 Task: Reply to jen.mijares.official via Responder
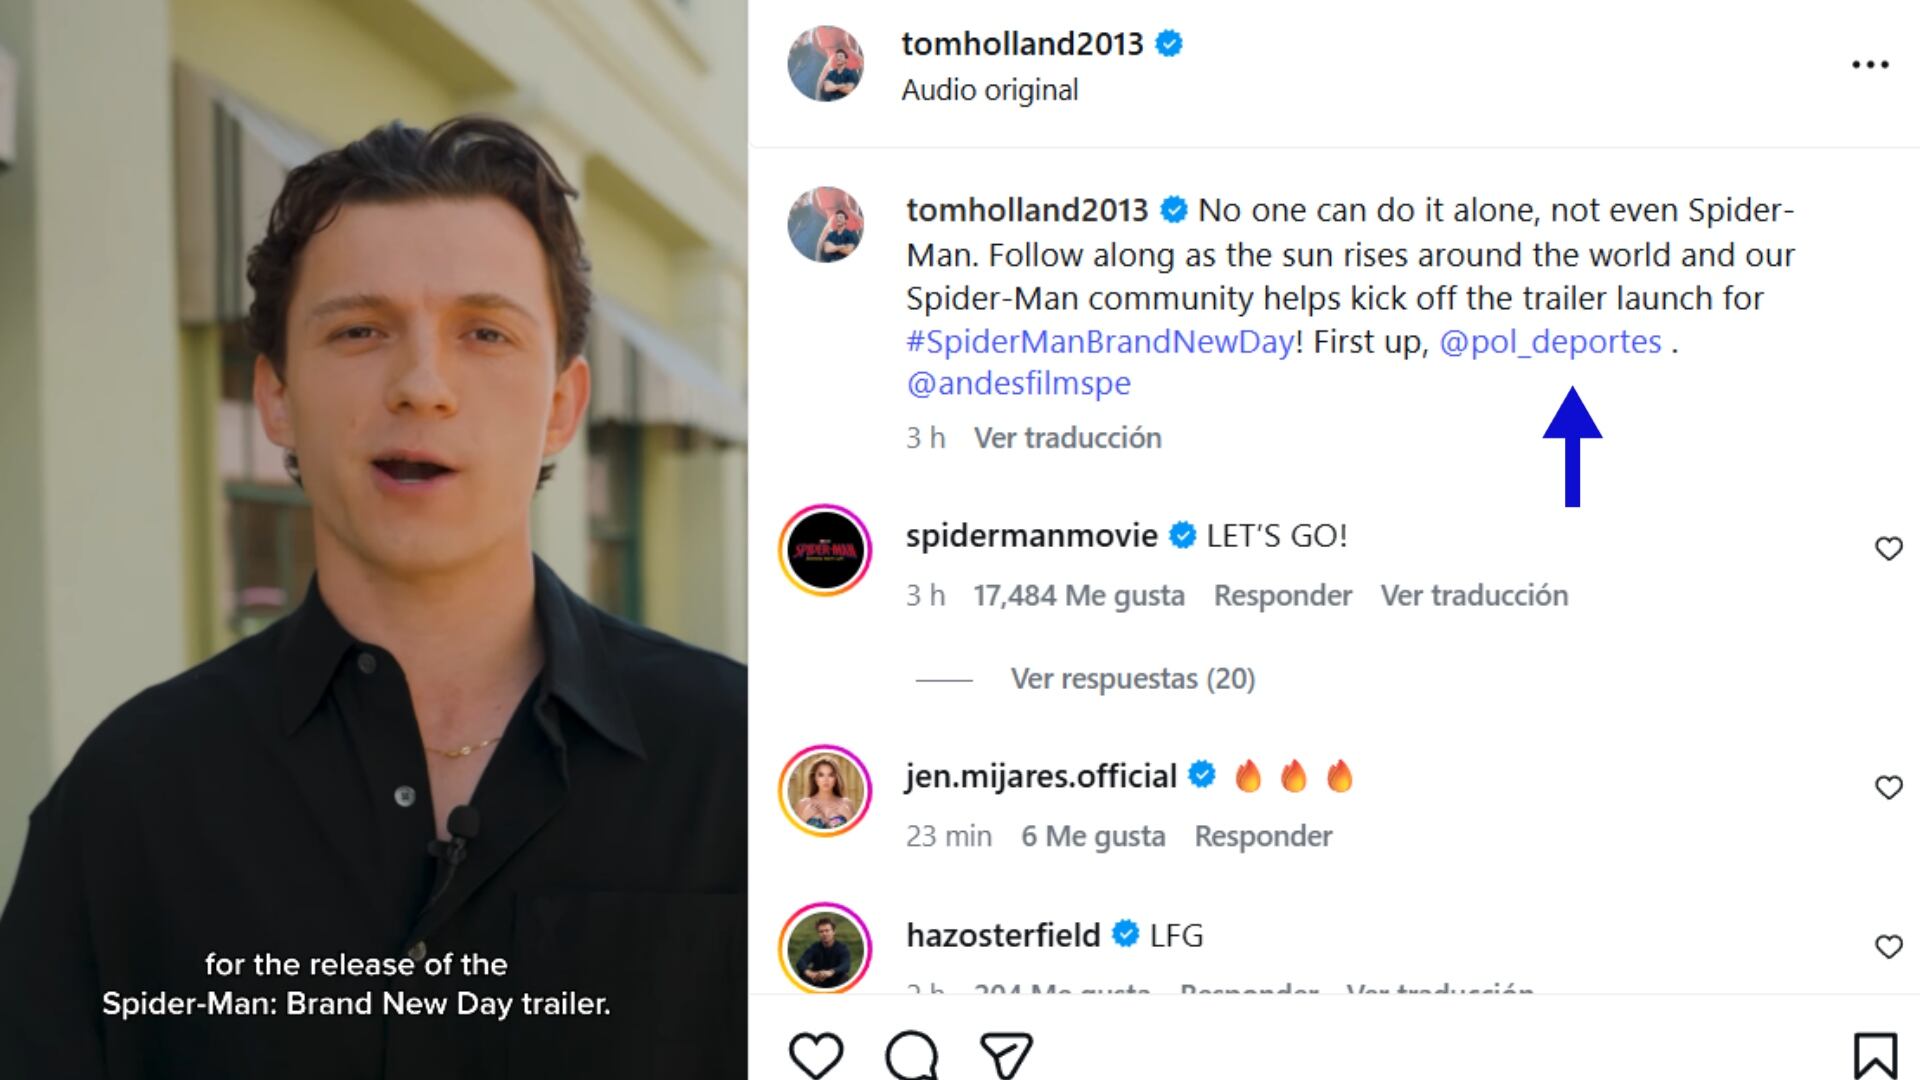[1263, 835]
